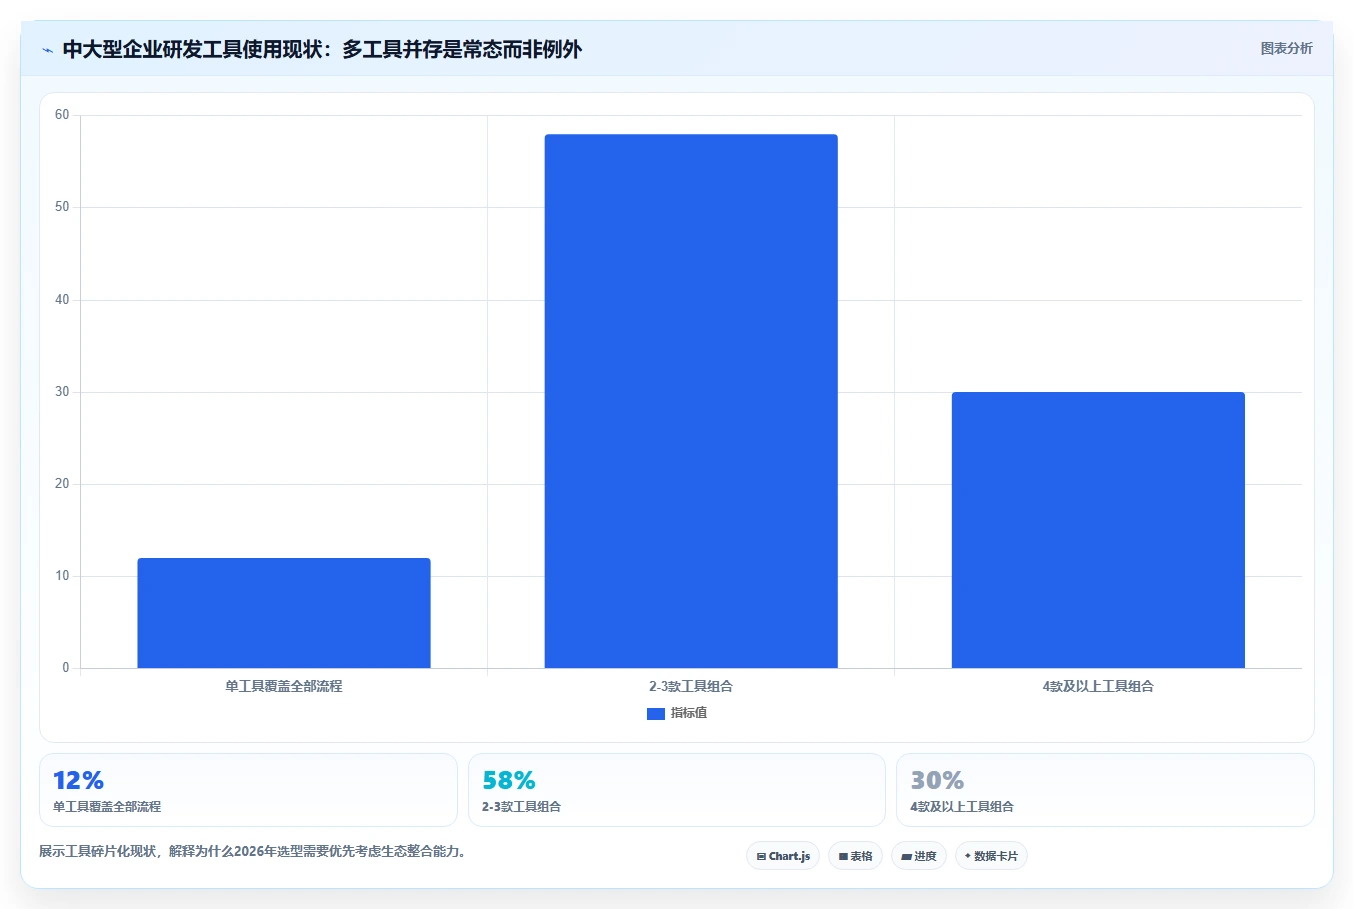This screenshot has width=1354, height=909.
Task: Click the 12% stat card value
Action: (78, 780)
